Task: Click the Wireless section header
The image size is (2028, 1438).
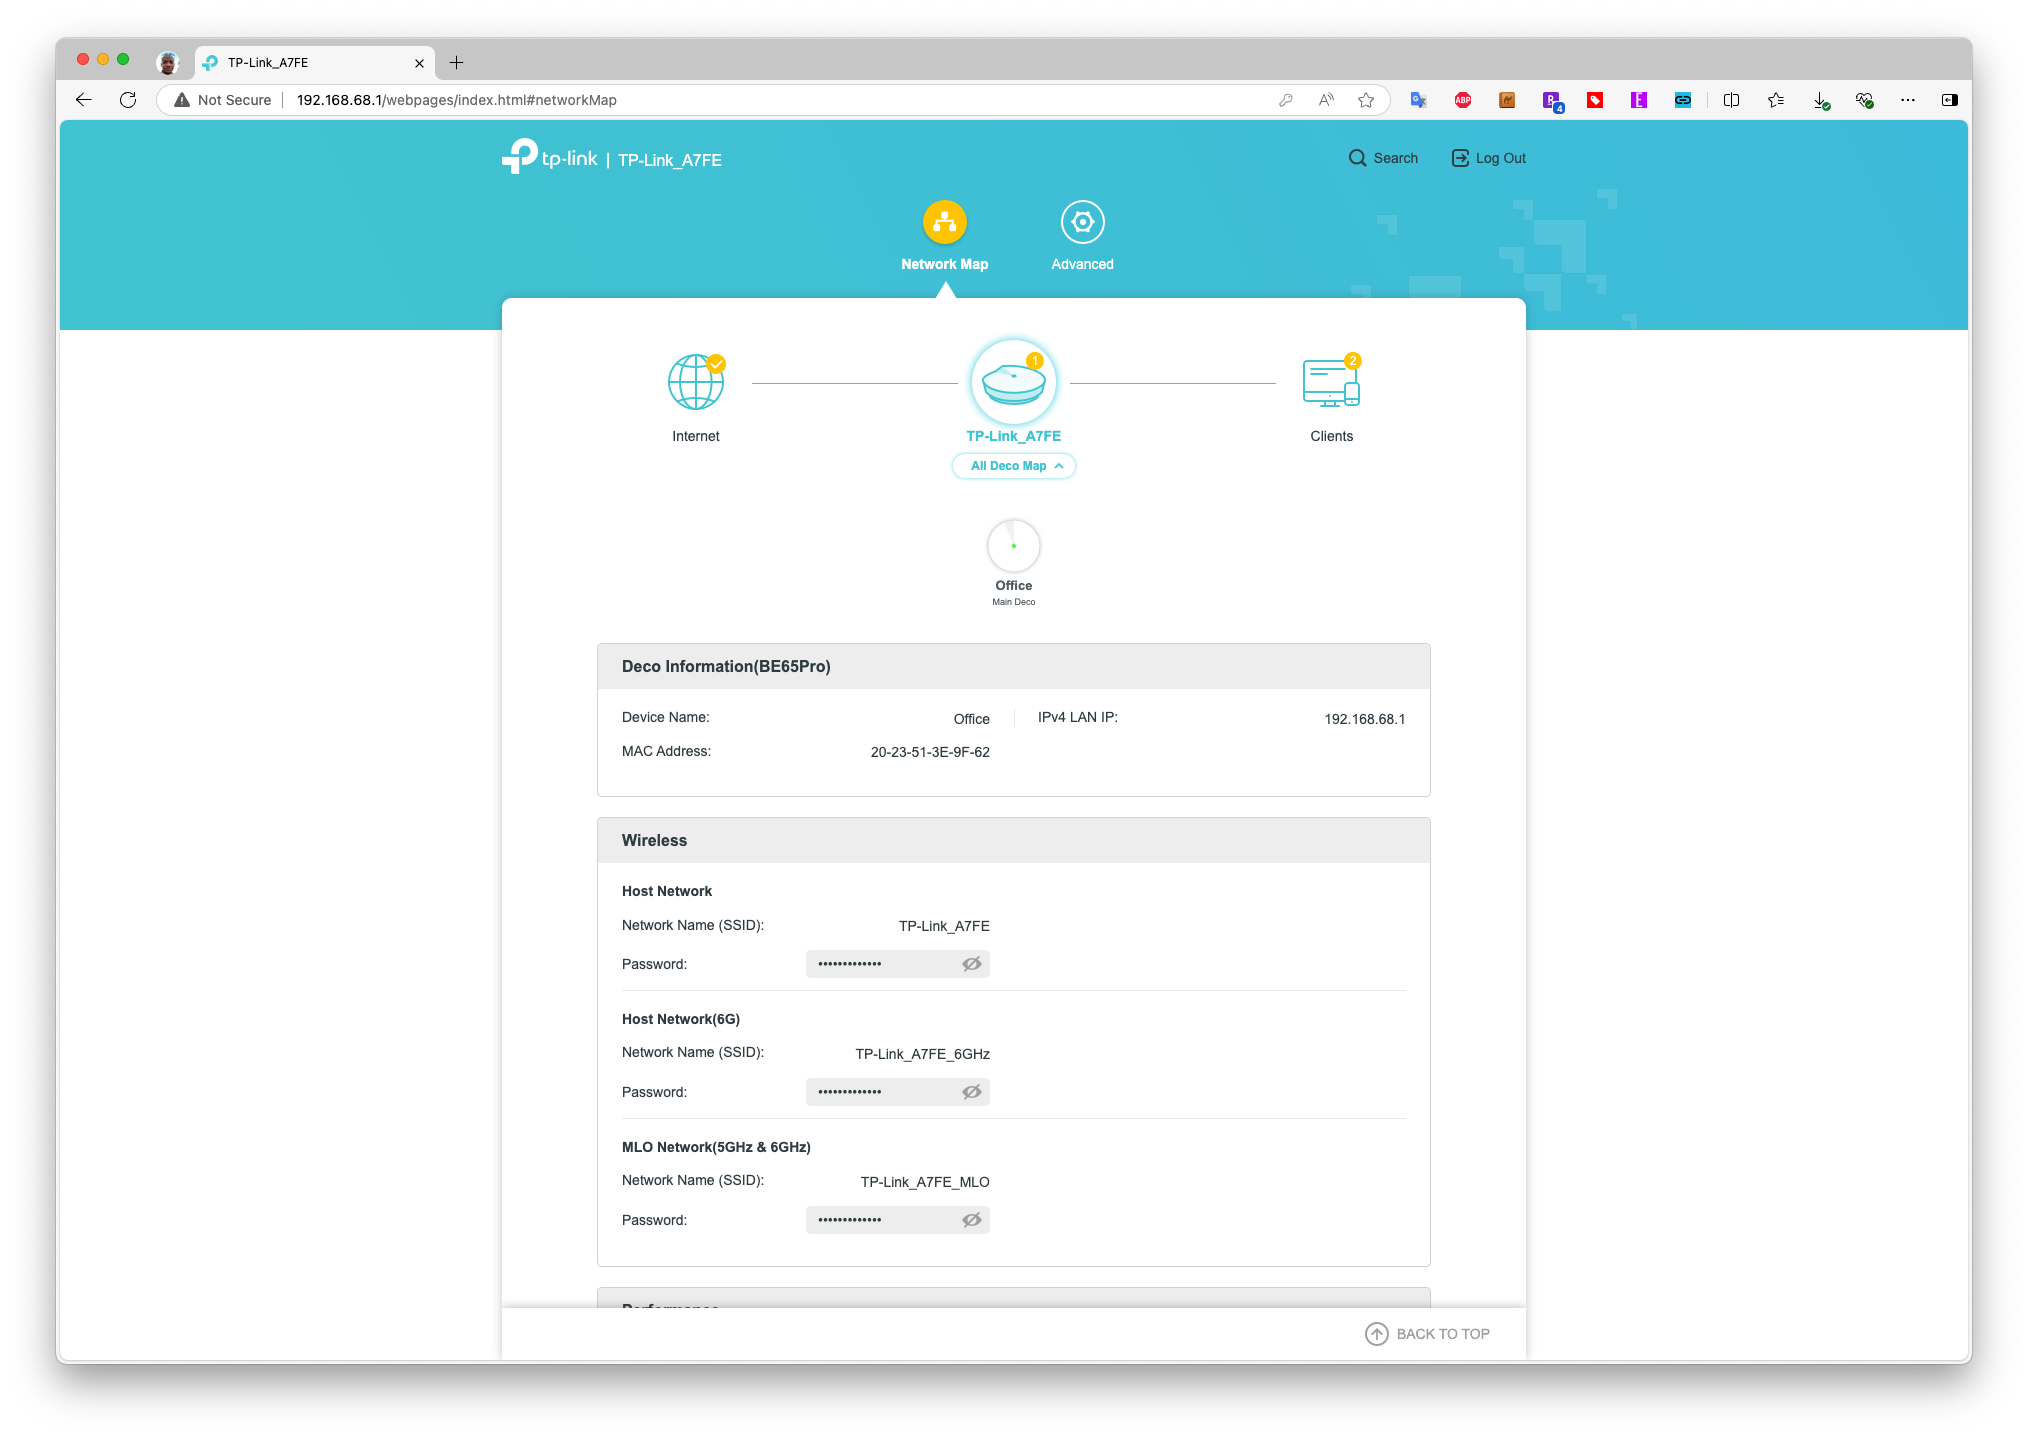Action: click(x=1014, y=840)
